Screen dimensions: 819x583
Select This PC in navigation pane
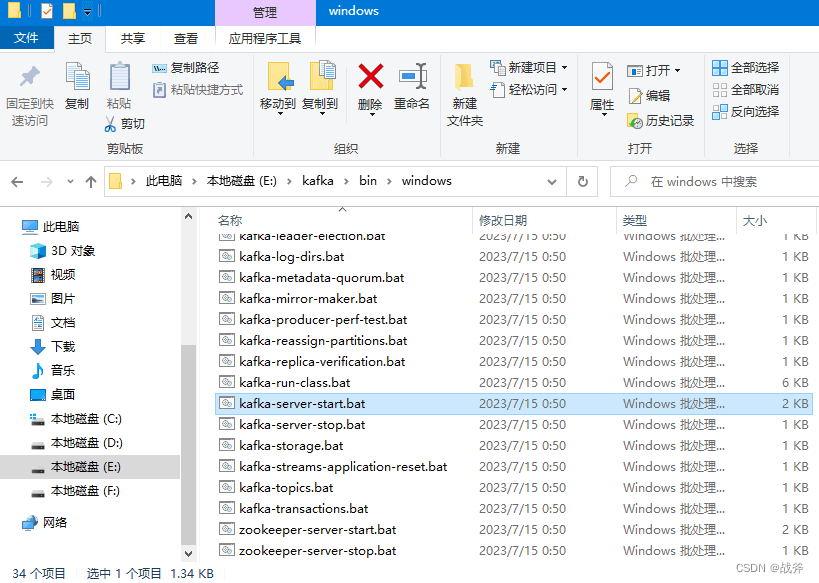51,227
